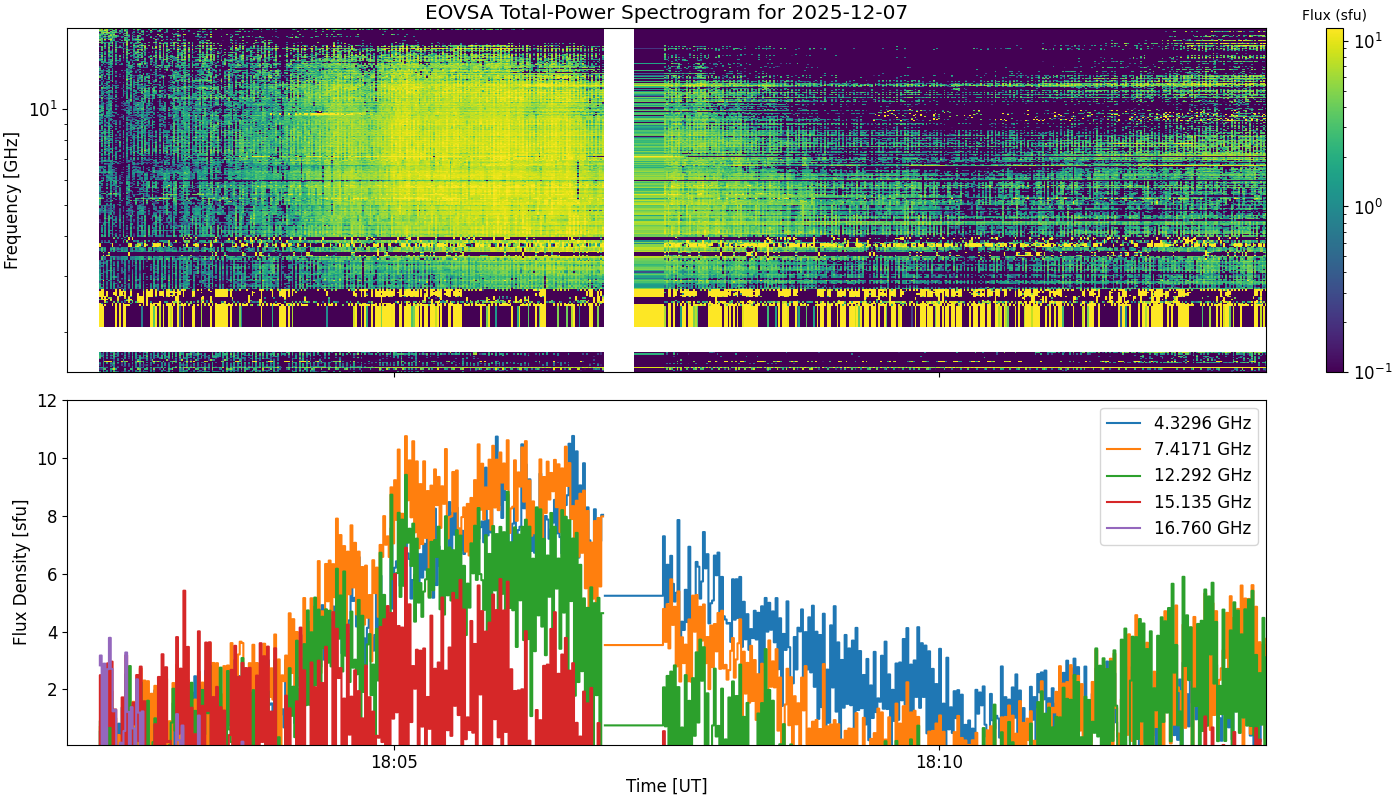Click the 18:10 time axis tick label

pyautogui.click(x=940, y=763)
